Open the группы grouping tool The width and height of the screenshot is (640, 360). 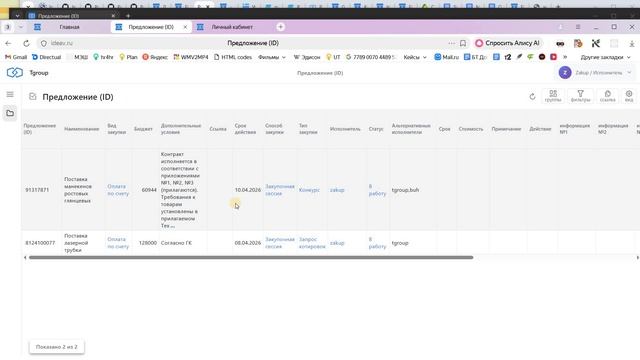[553, 96]
